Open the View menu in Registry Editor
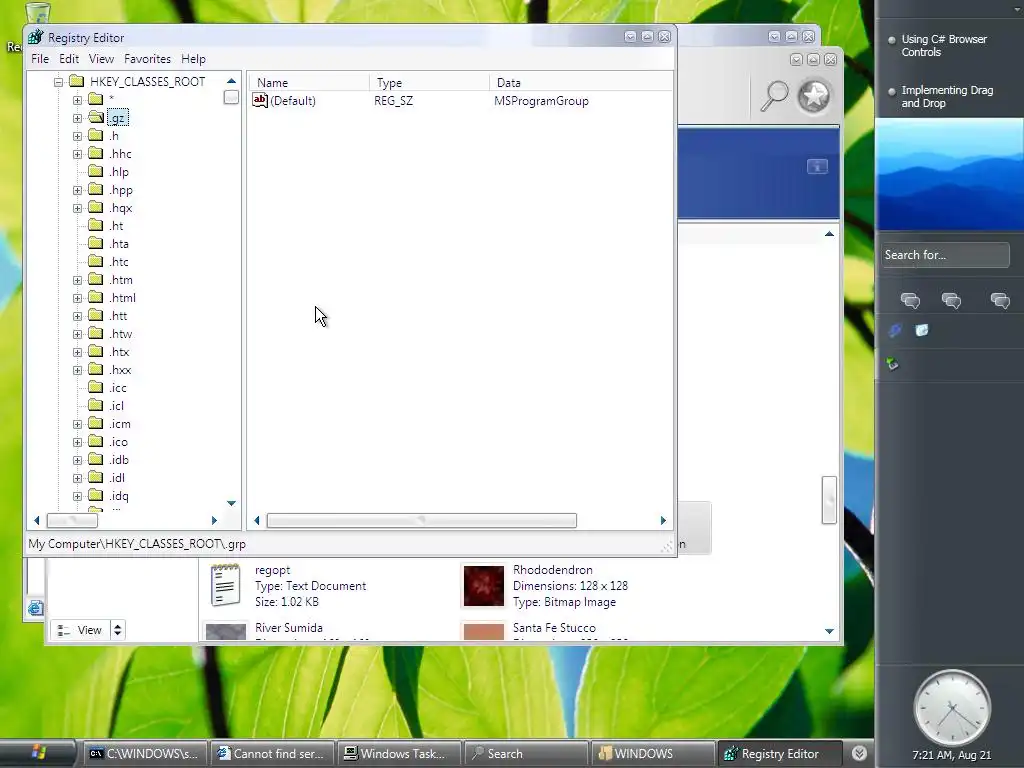The width and height of the screenshot is (1024, 768). [x=101, y=59]
